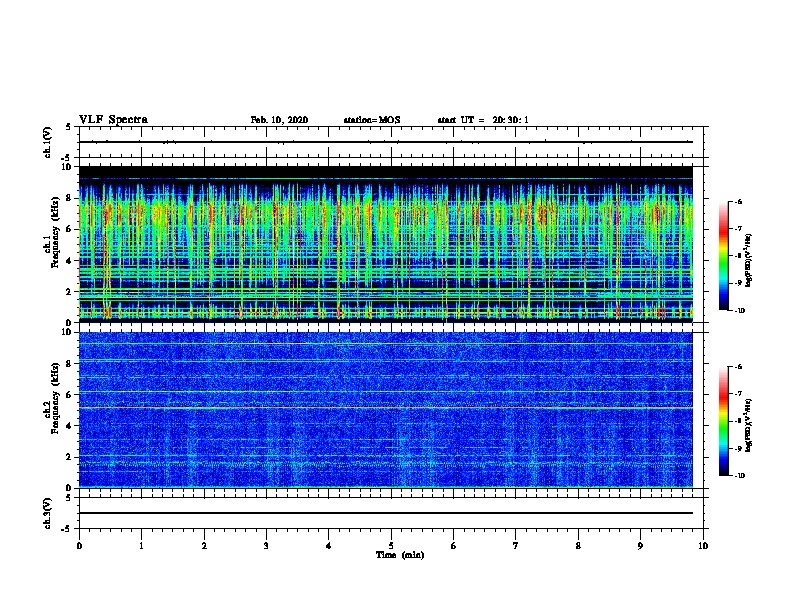
Task: Click time axis tick label '5'
Action: click(x=391, y=545)
